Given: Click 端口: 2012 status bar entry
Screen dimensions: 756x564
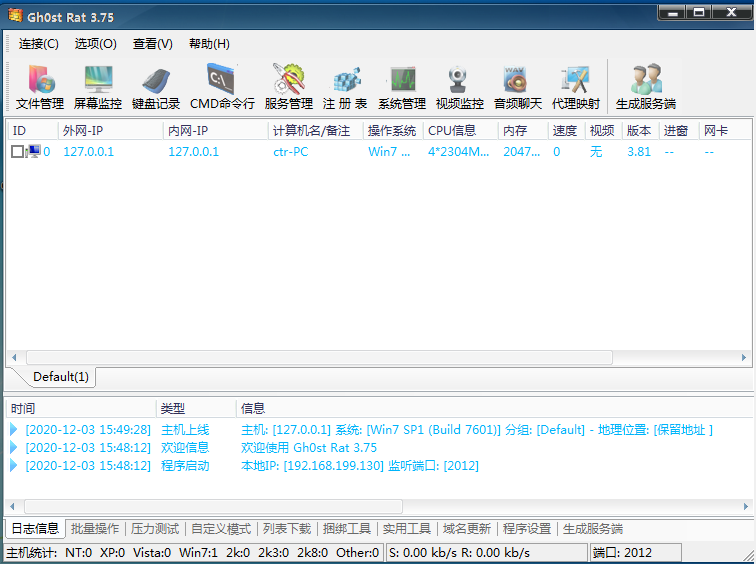Looking at the screenshot, I should point(635,552).
